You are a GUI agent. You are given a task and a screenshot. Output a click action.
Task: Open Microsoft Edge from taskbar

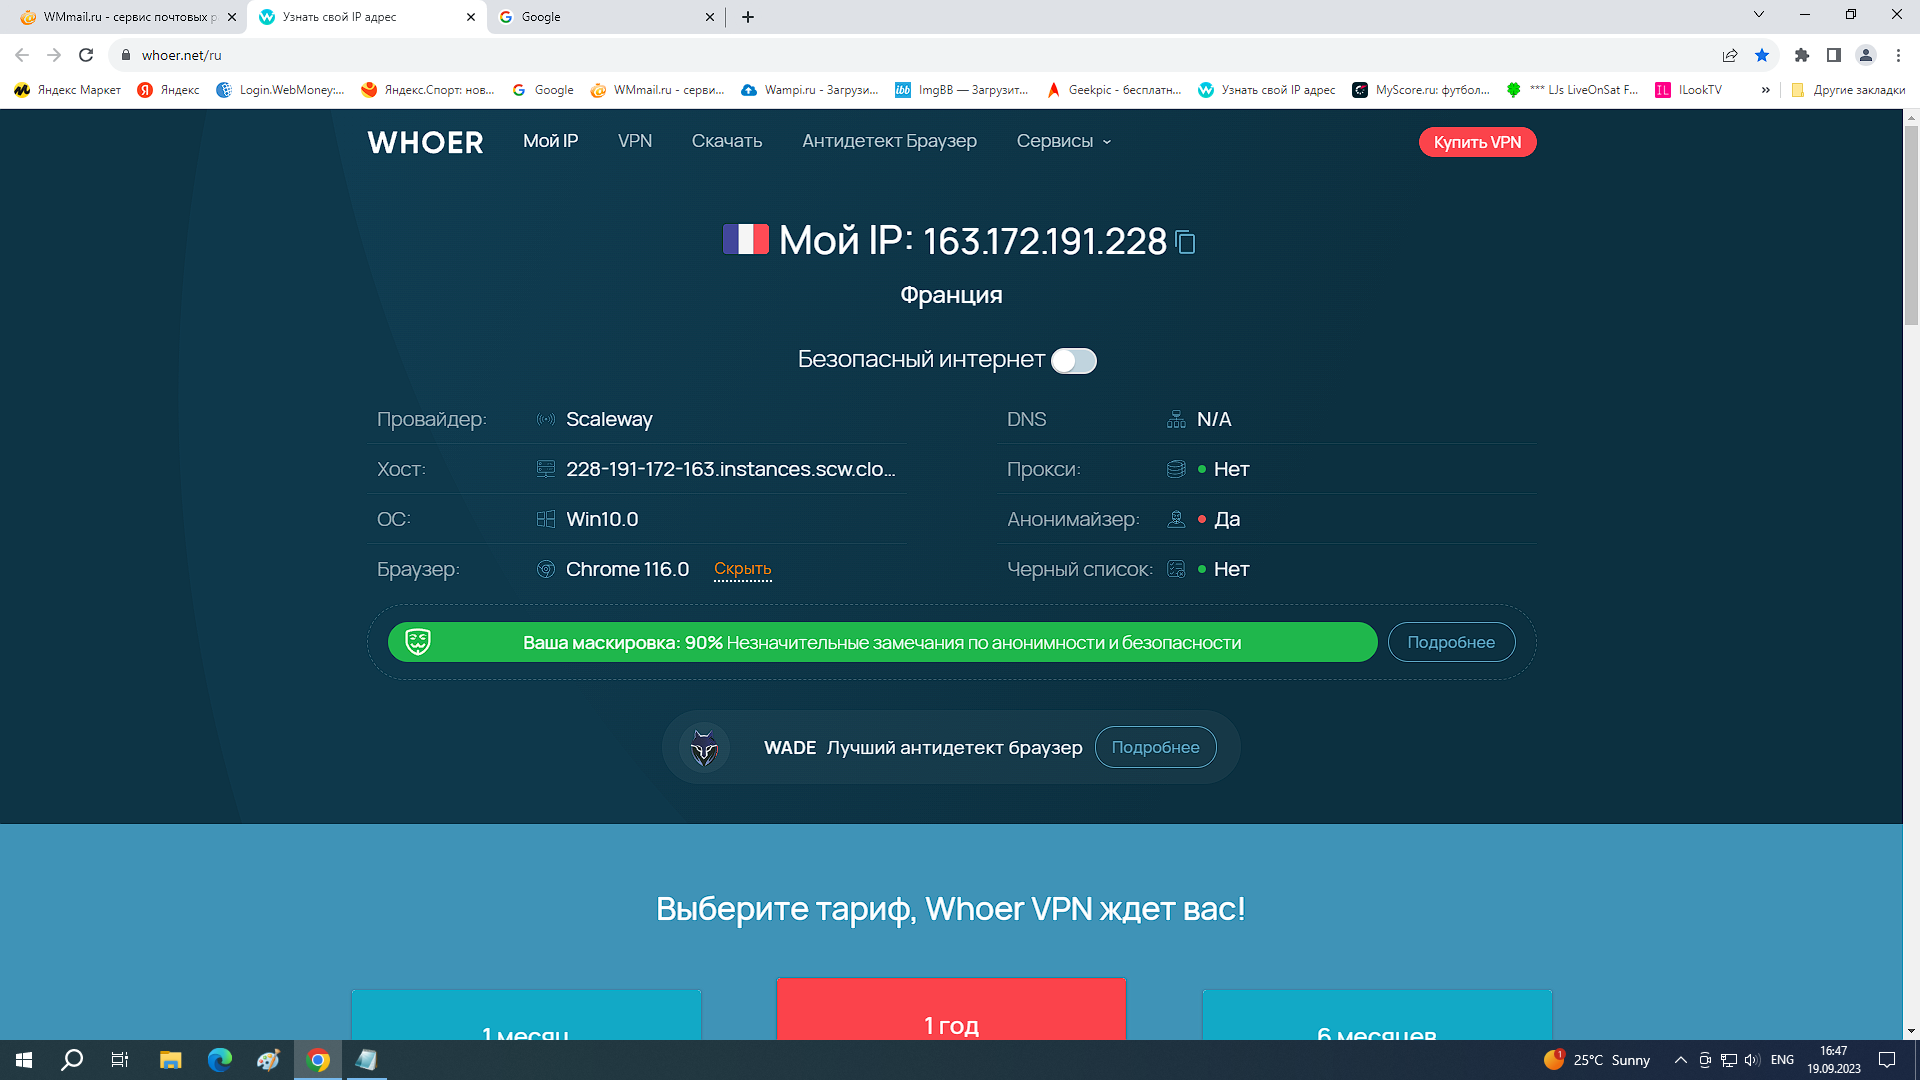click(x=219, y=1060)
